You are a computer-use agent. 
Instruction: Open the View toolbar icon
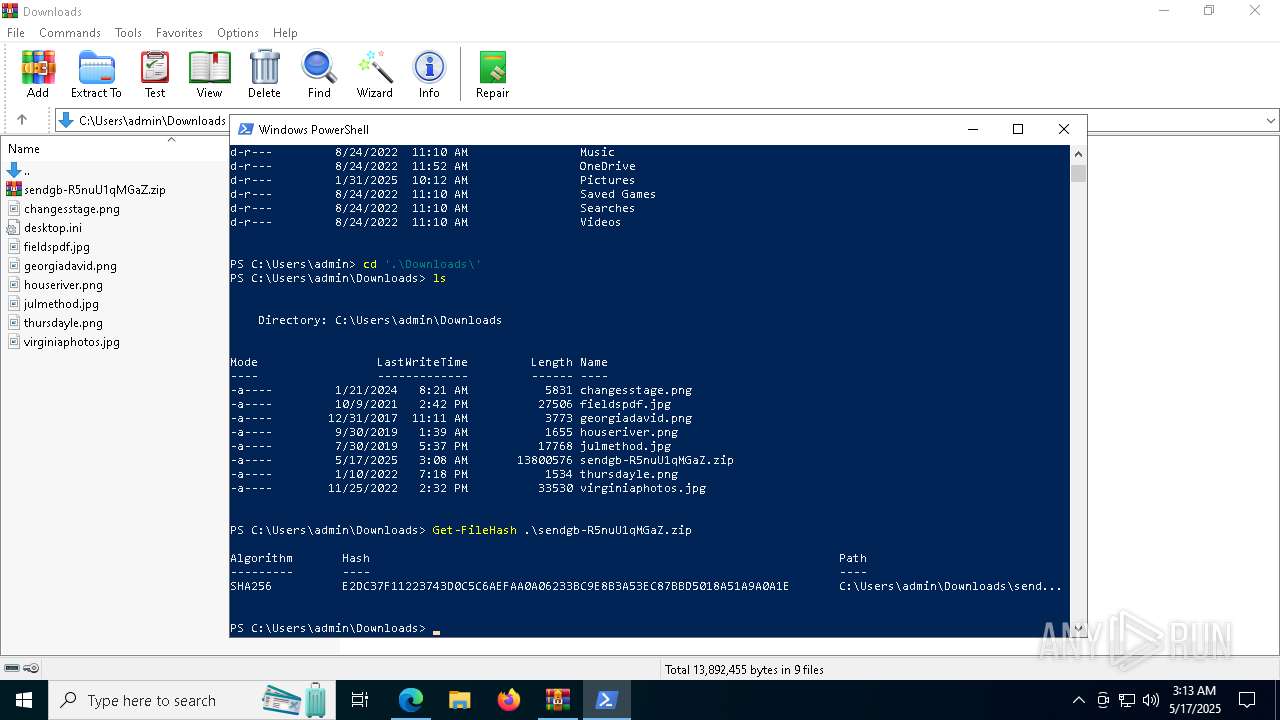point(209,75)
